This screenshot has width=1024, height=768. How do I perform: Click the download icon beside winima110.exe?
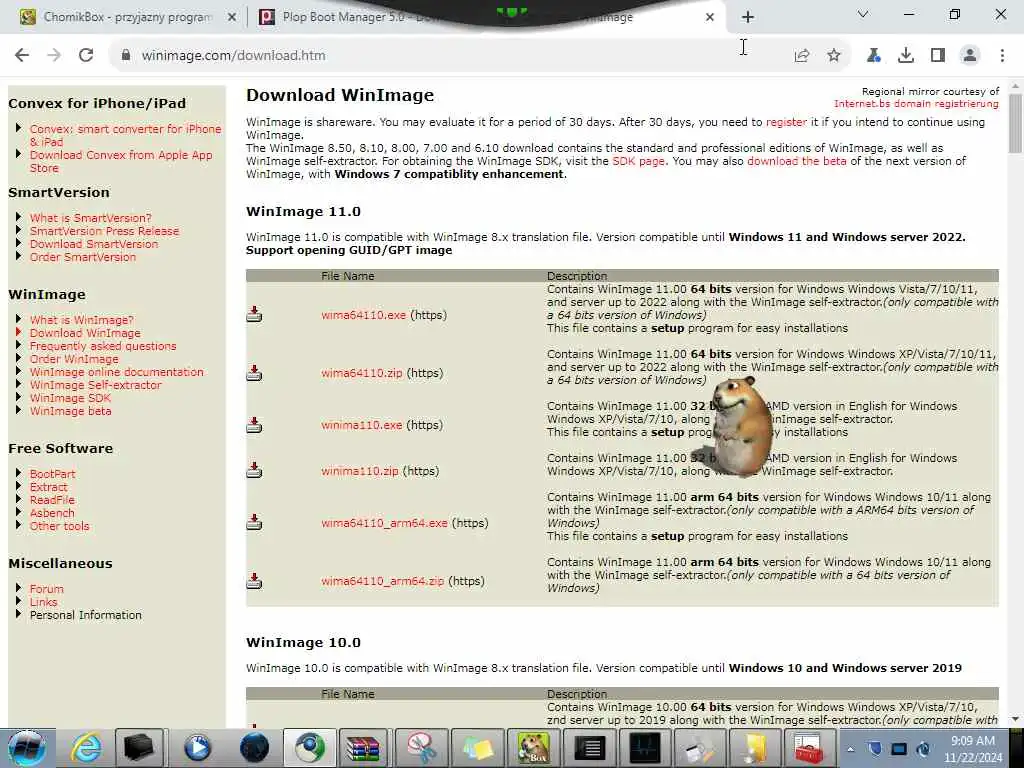pos(254,425)
